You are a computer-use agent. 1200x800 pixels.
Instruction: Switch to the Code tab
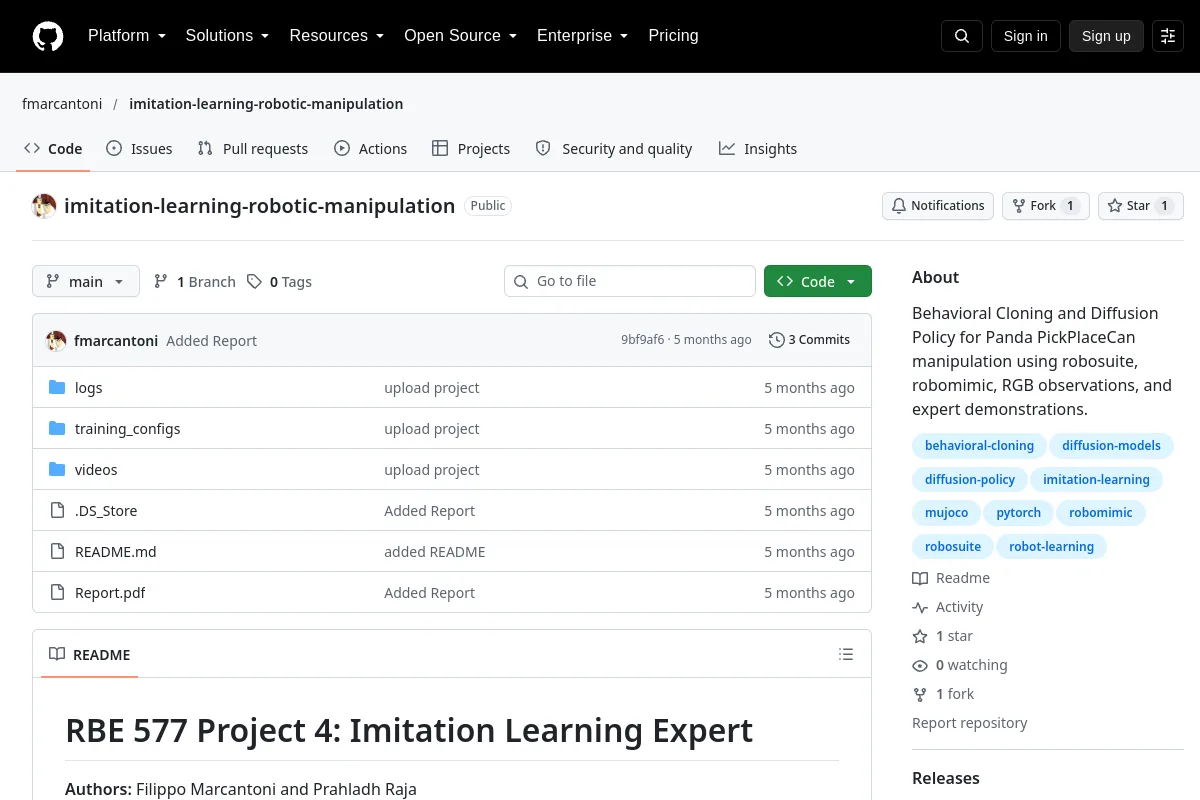coord(53,149)
